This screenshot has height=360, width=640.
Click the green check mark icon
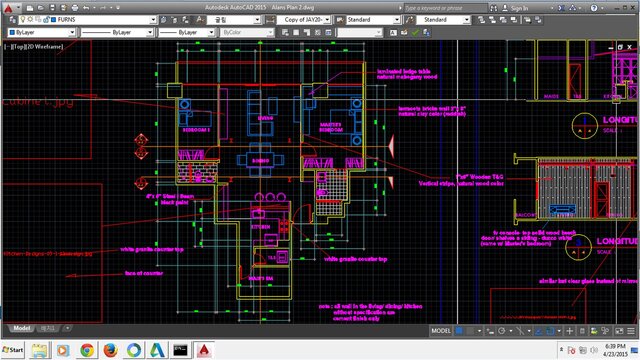[415, 32]
